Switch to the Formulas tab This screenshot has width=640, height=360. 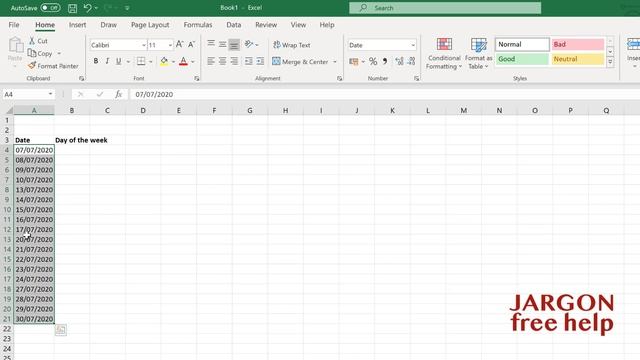click(198, 25)
